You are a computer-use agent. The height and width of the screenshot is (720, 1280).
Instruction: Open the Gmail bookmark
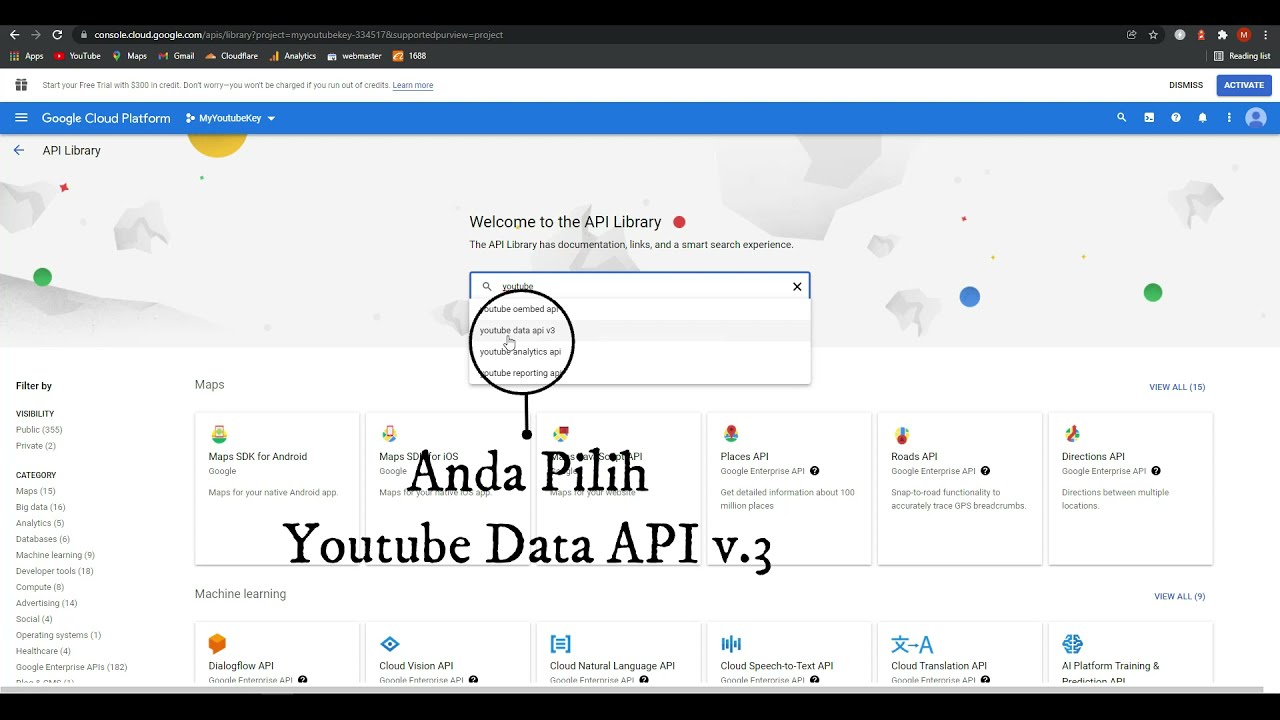(x=176, y=56)
